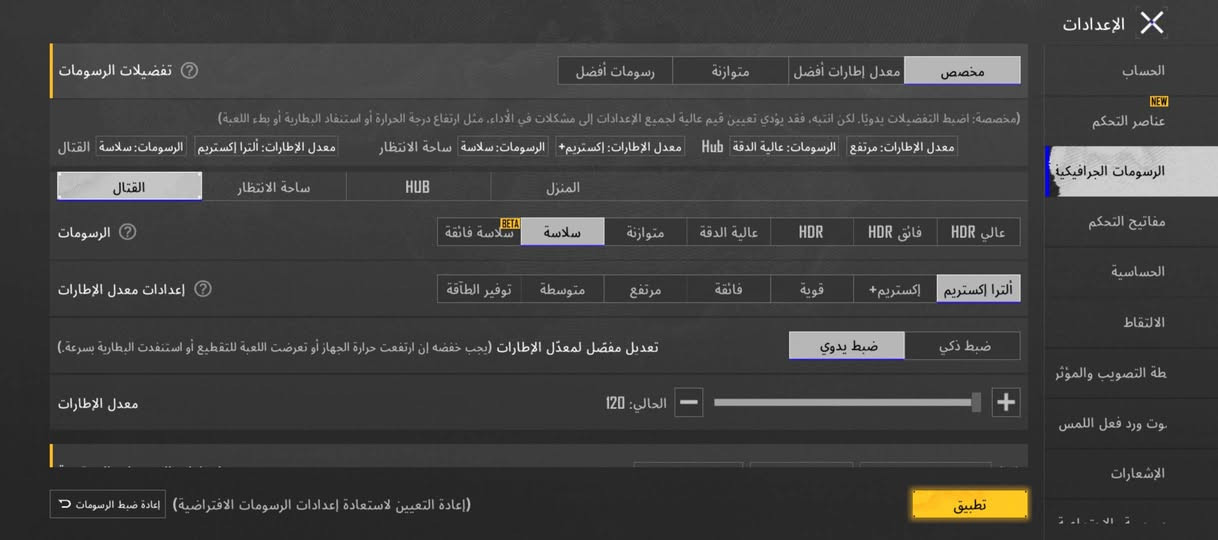
Task: Open help icon beside إعدادات معدل الإطارات
Action: (x=203, y=288)
